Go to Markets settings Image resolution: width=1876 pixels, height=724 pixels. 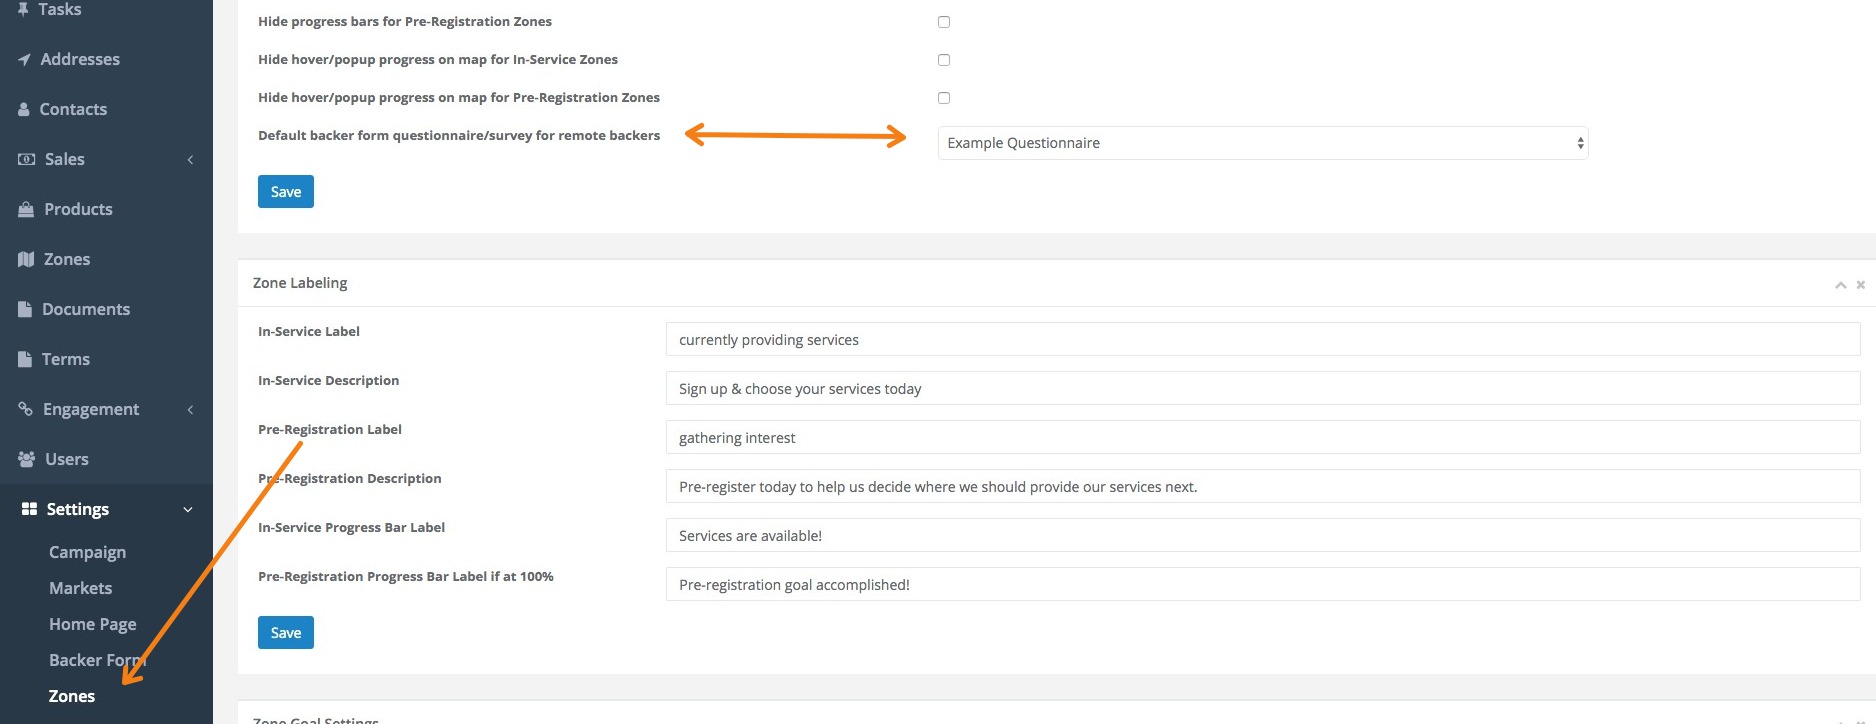80,588
